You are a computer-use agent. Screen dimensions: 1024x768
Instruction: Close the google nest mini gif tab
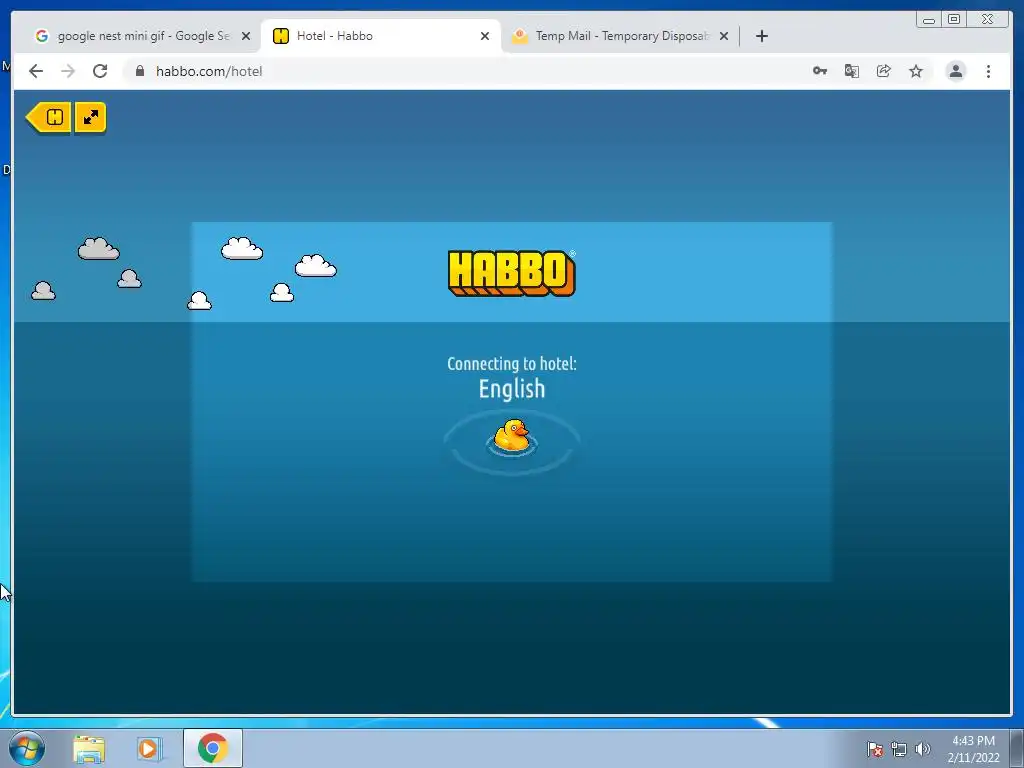[x=246, y=36]
